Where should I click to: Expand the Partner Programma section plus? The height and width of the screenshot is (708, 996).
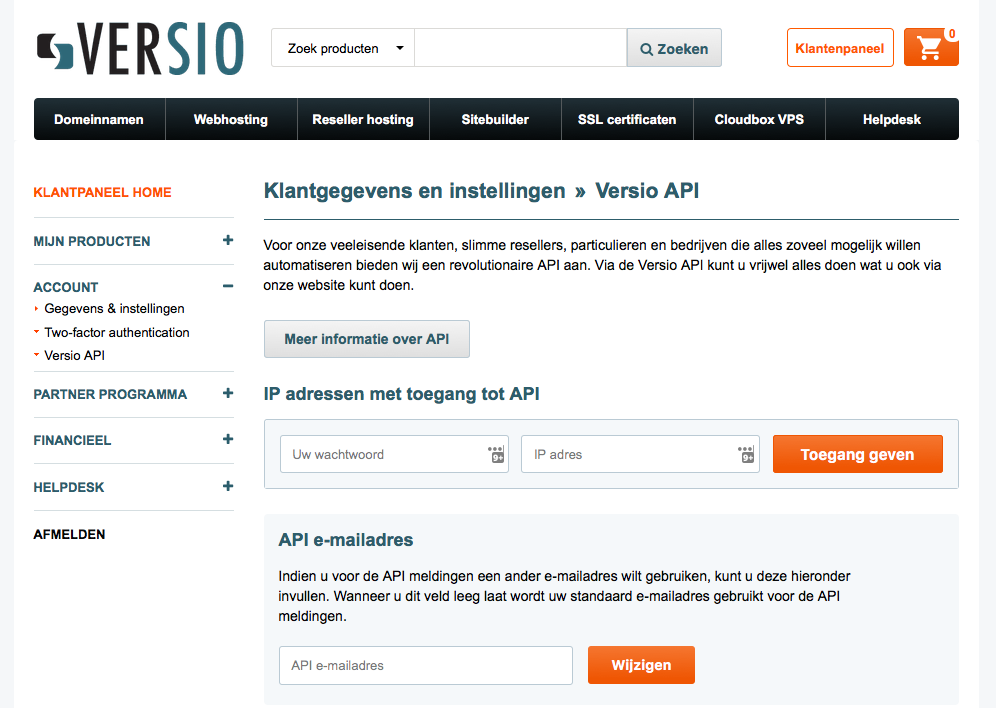pos(228,393)
